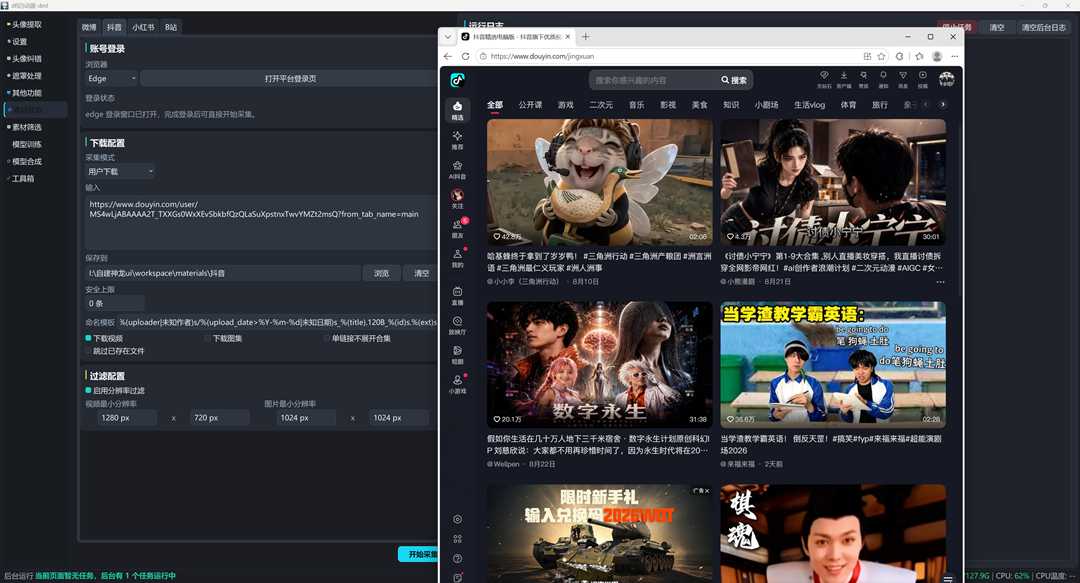Open the Edge browser profile icon
1080x583 pixels.
point(937,57)
